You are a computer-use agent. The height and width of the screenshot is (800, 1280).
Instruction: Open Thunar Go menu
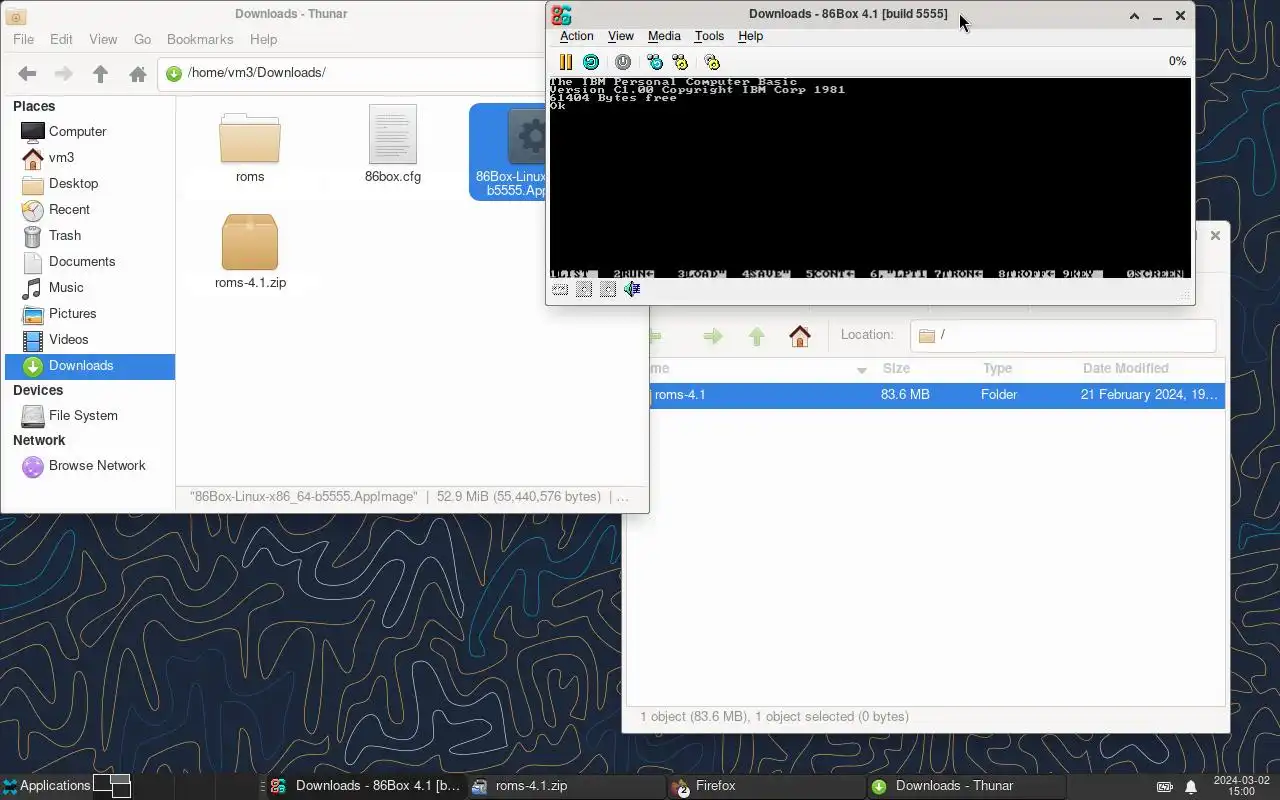(x=142, y=39)
